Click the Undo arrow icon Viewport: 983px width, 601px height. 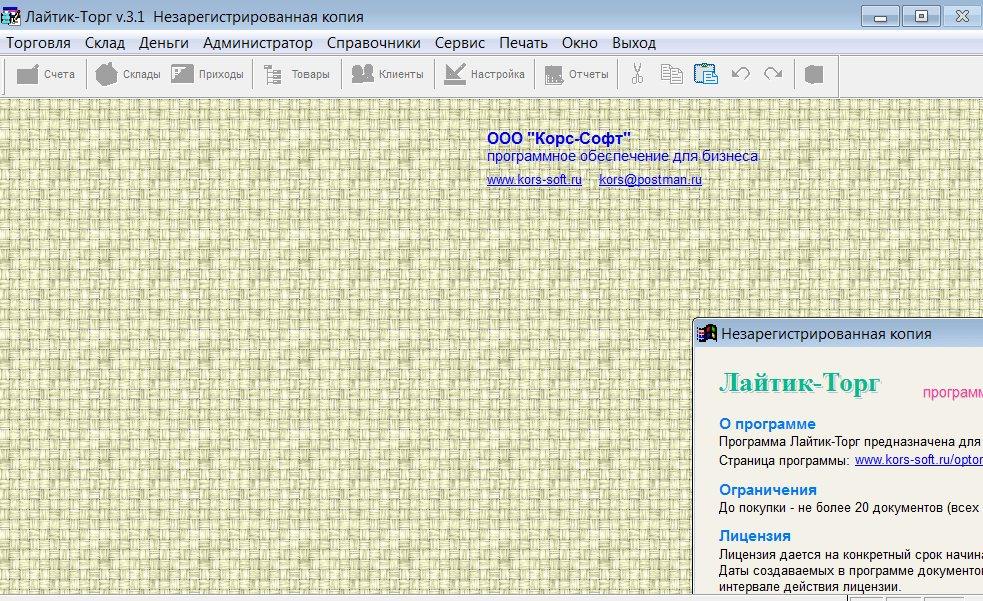[740, 74]
